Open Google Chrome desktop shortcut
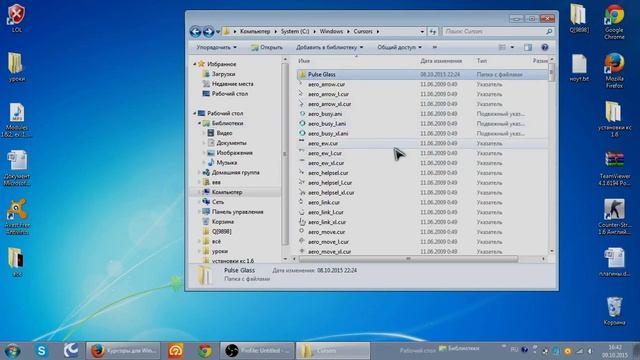640x360 pixels. [x=614, y=22]
